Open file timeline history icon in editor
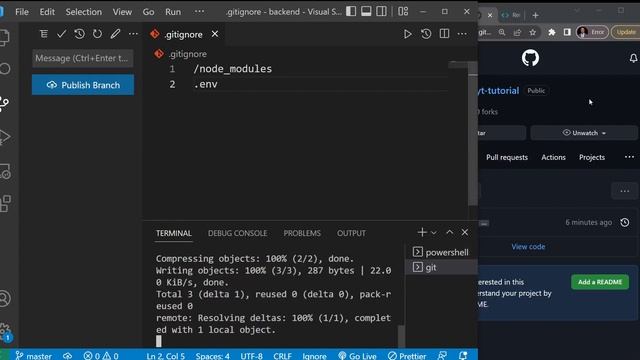Image resolution: width=640 pixels, height=360 pixels. point(426,34)
